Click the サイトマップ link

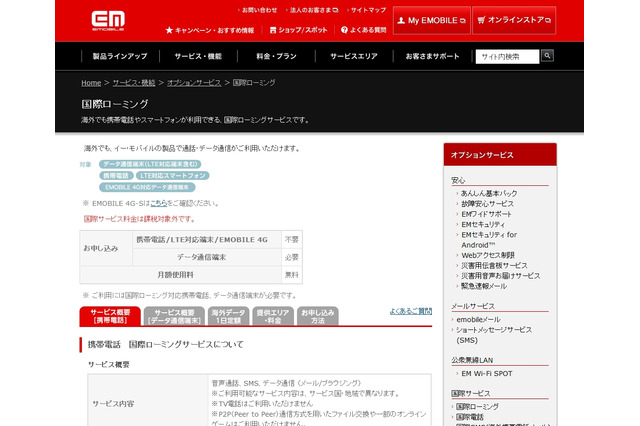pyautogui.click(x=368, y=10)
